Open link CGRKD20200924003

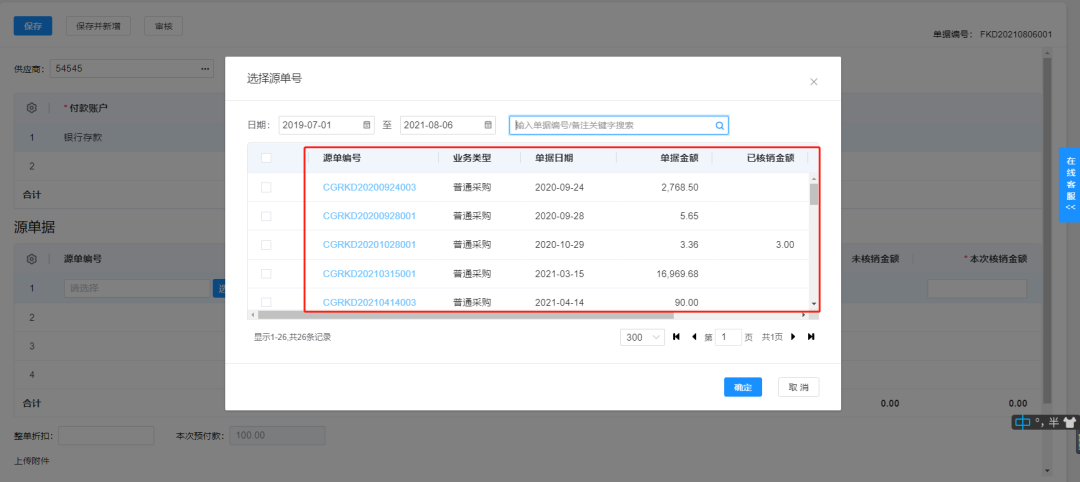pyautogui.click(x=369, y=187)
